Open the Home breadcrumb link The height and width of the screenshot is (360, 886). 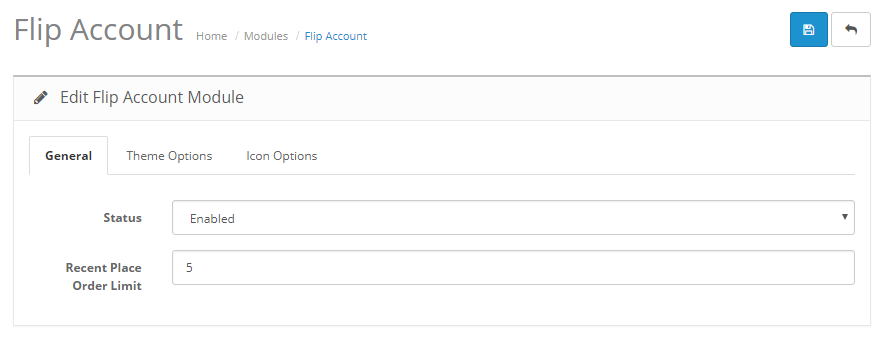point(211,36)
